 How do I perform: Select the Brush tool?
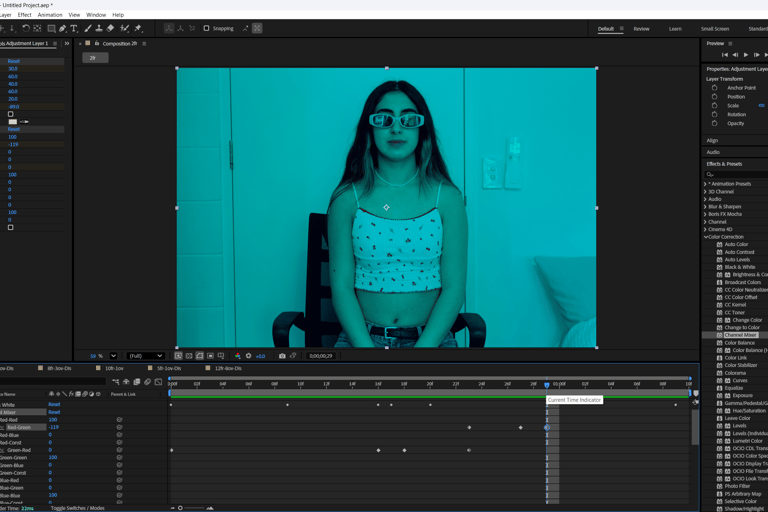(x=88, y=28)
